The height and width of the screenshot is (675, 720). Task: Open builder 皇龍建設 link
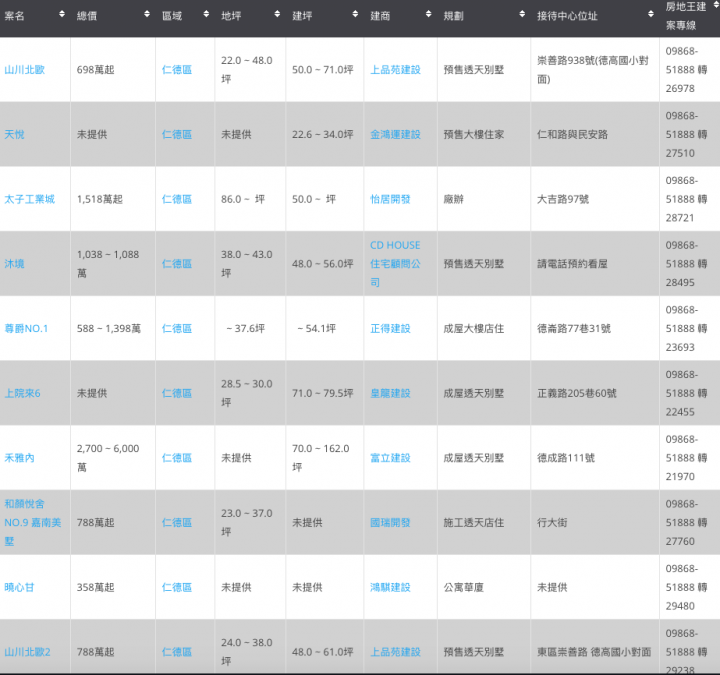[390, 394]
